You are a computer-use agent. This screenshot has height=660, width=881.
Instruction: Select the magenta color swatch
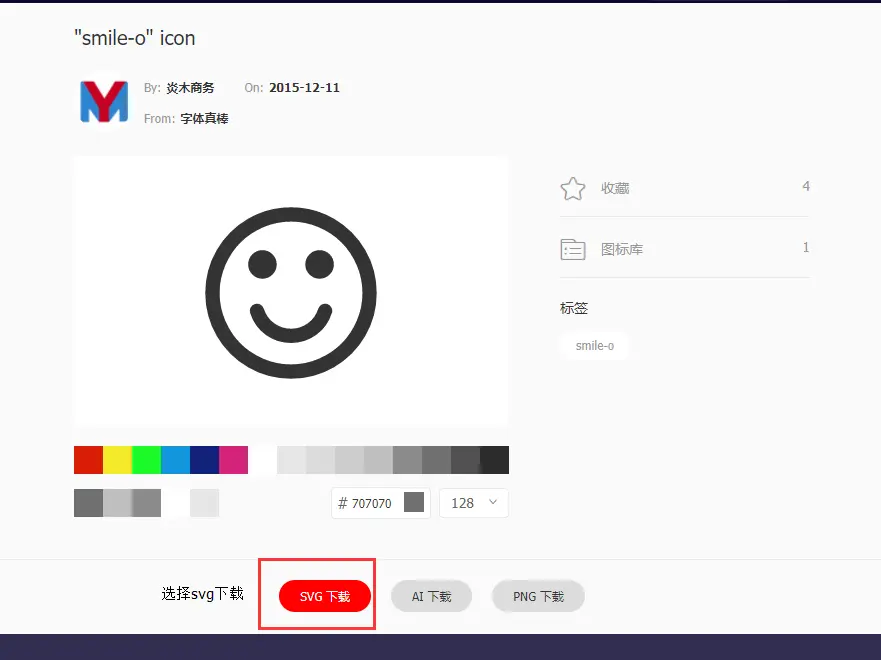tap(231, 459)
